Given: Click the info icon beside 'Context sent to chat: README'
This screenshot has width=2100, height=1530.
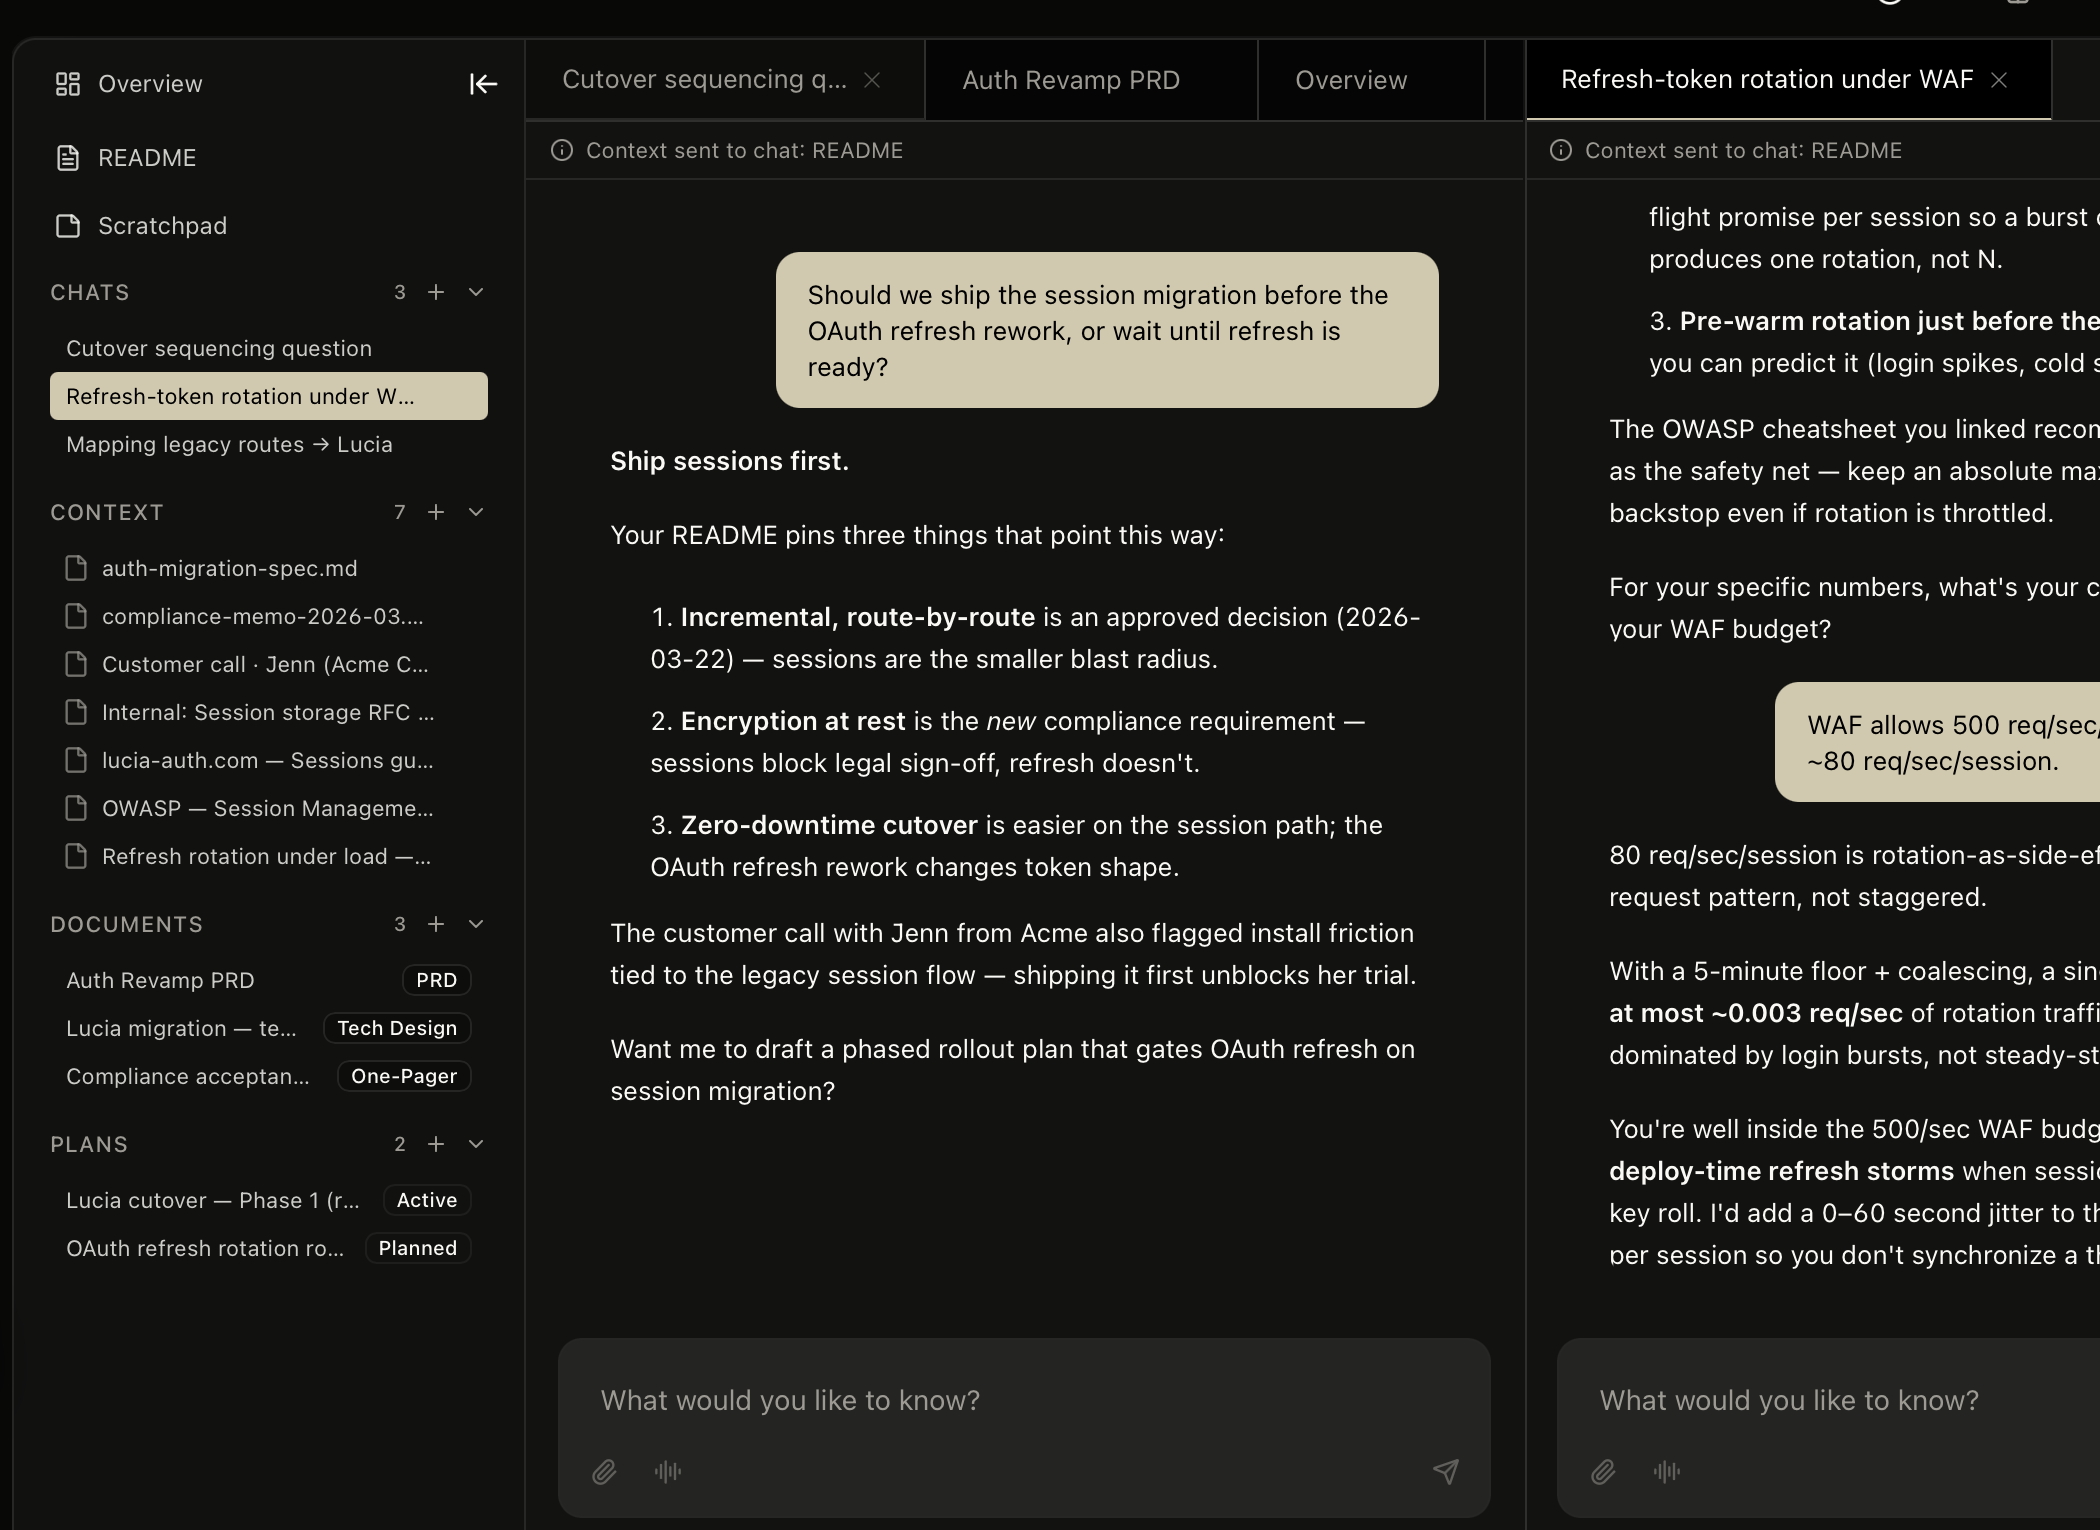Looking at the screenshot, I should click(561, 150).
